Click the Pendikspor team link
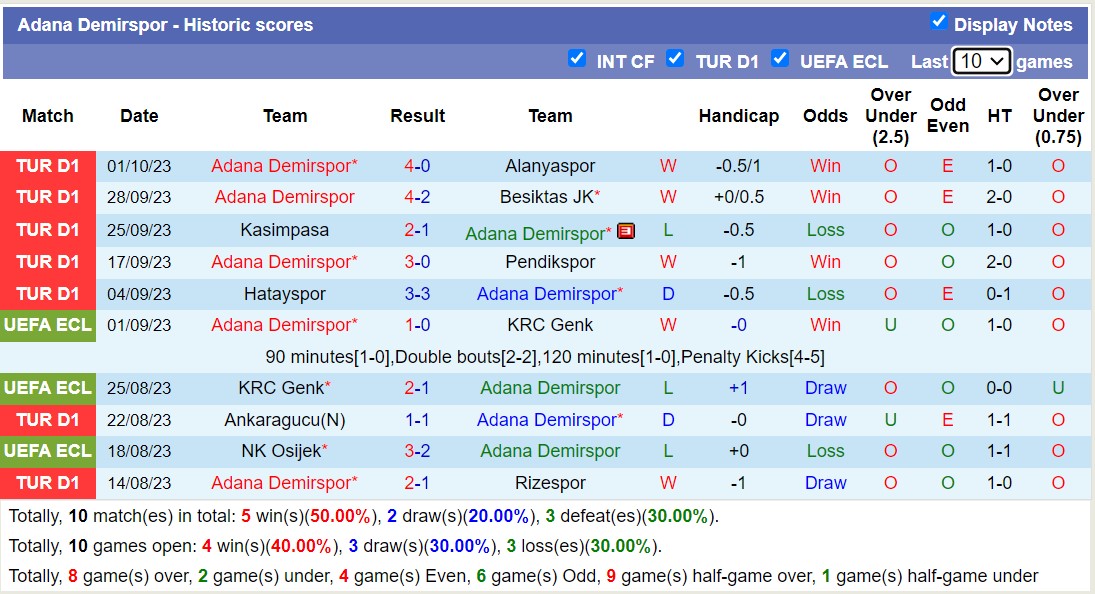The width and height of the screenshot is (1095, 594). point(550,261)
